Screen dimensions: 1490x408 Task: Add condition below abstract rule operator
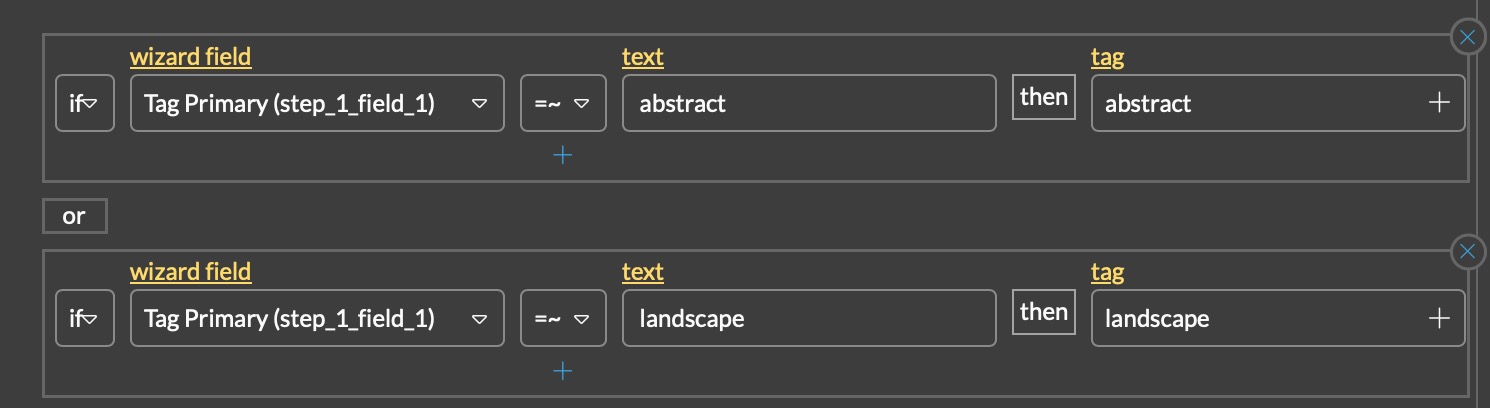[x=563, y=155]
